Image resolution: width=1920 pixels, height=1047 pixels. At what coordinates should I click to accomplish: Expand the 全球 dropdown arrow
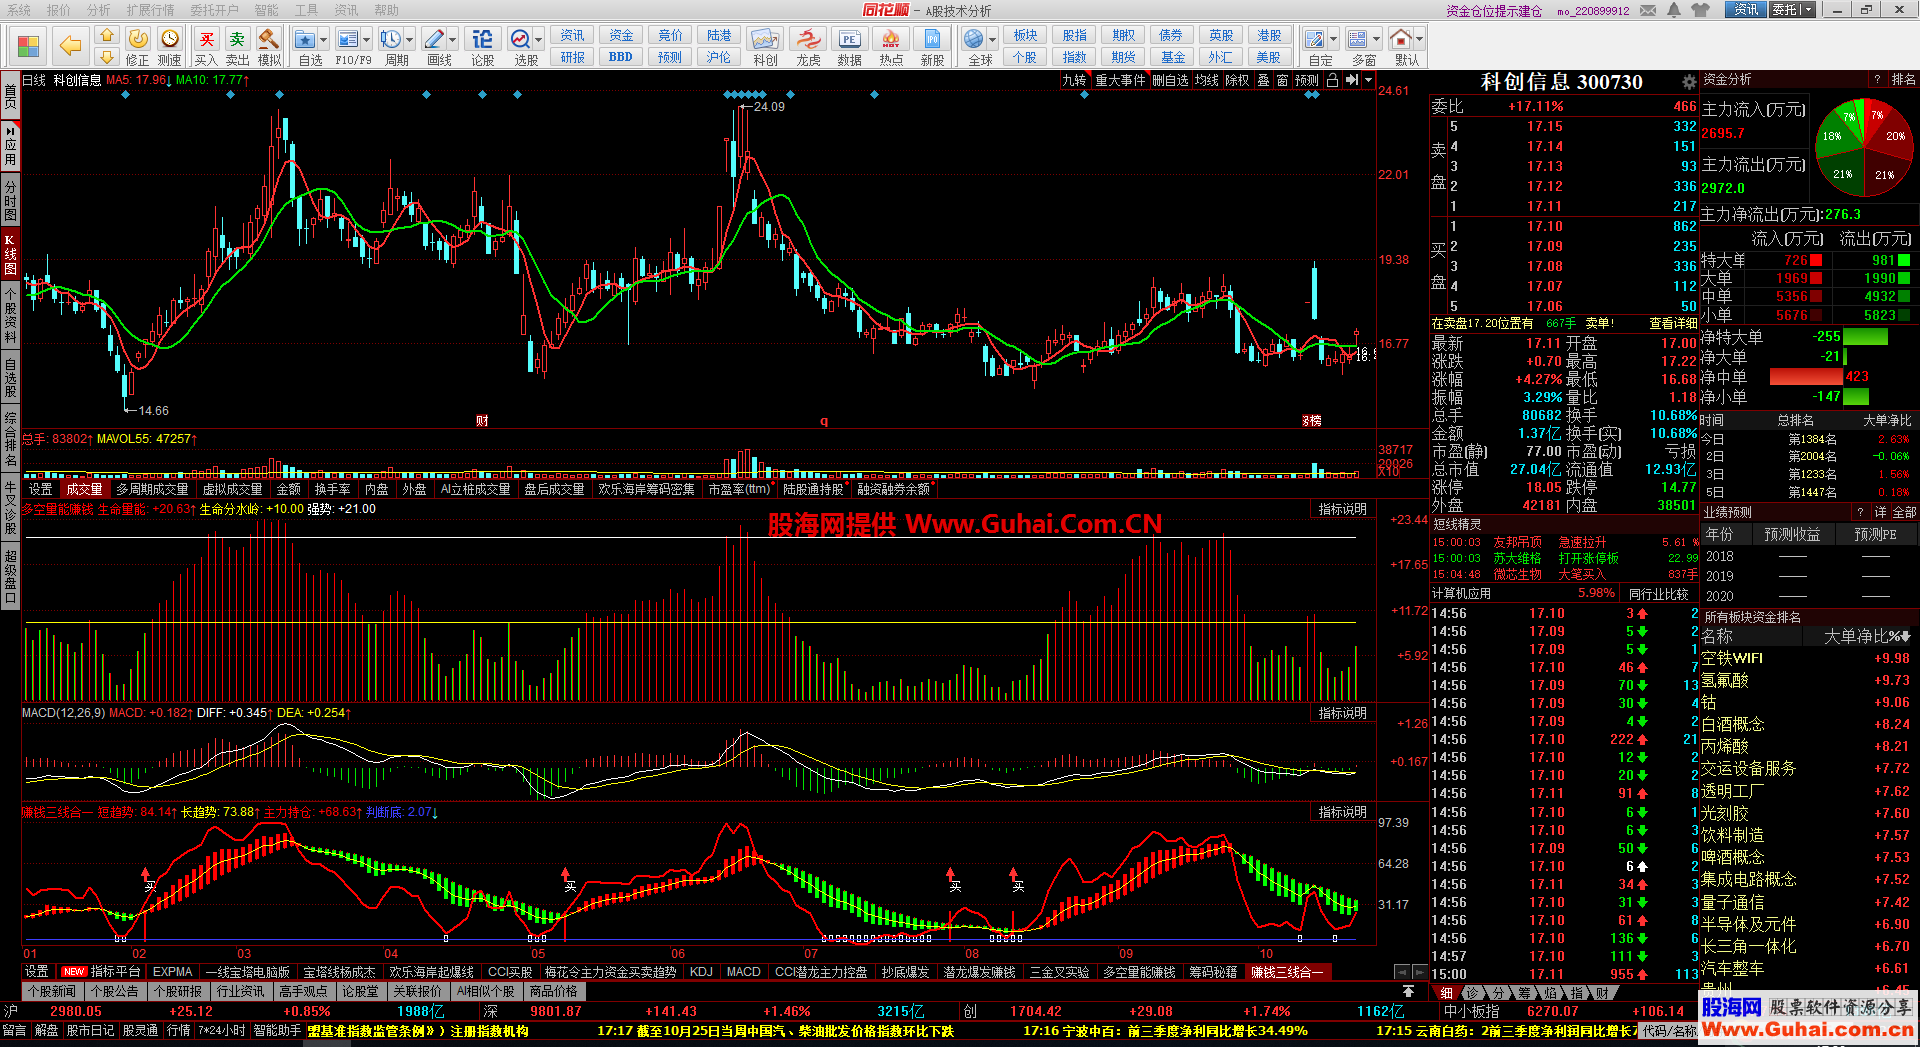(x=992, y=40)
